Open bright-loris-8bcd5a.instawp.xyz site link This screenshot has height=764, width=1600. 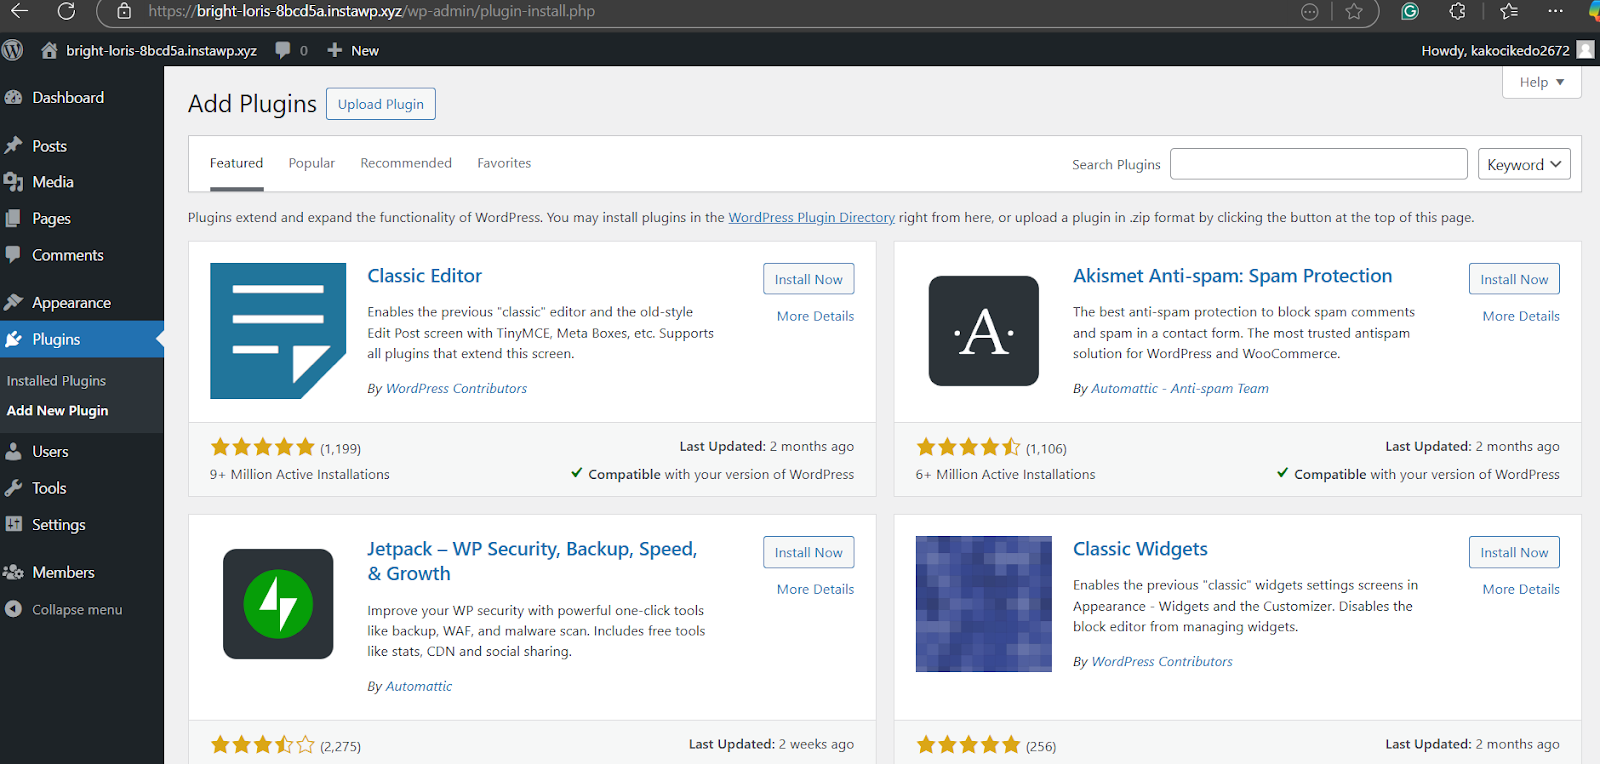tap(161, 50)
